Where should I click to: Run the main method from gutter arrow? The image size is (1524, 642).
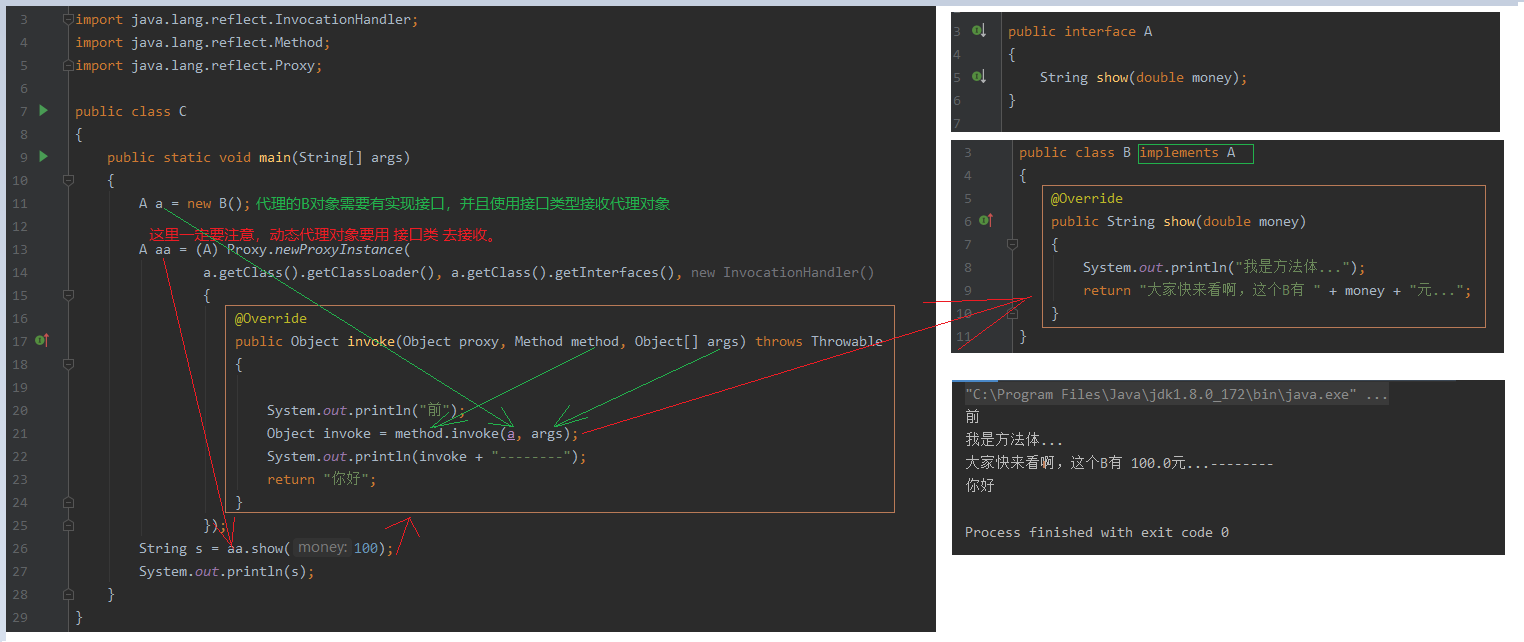43,157
